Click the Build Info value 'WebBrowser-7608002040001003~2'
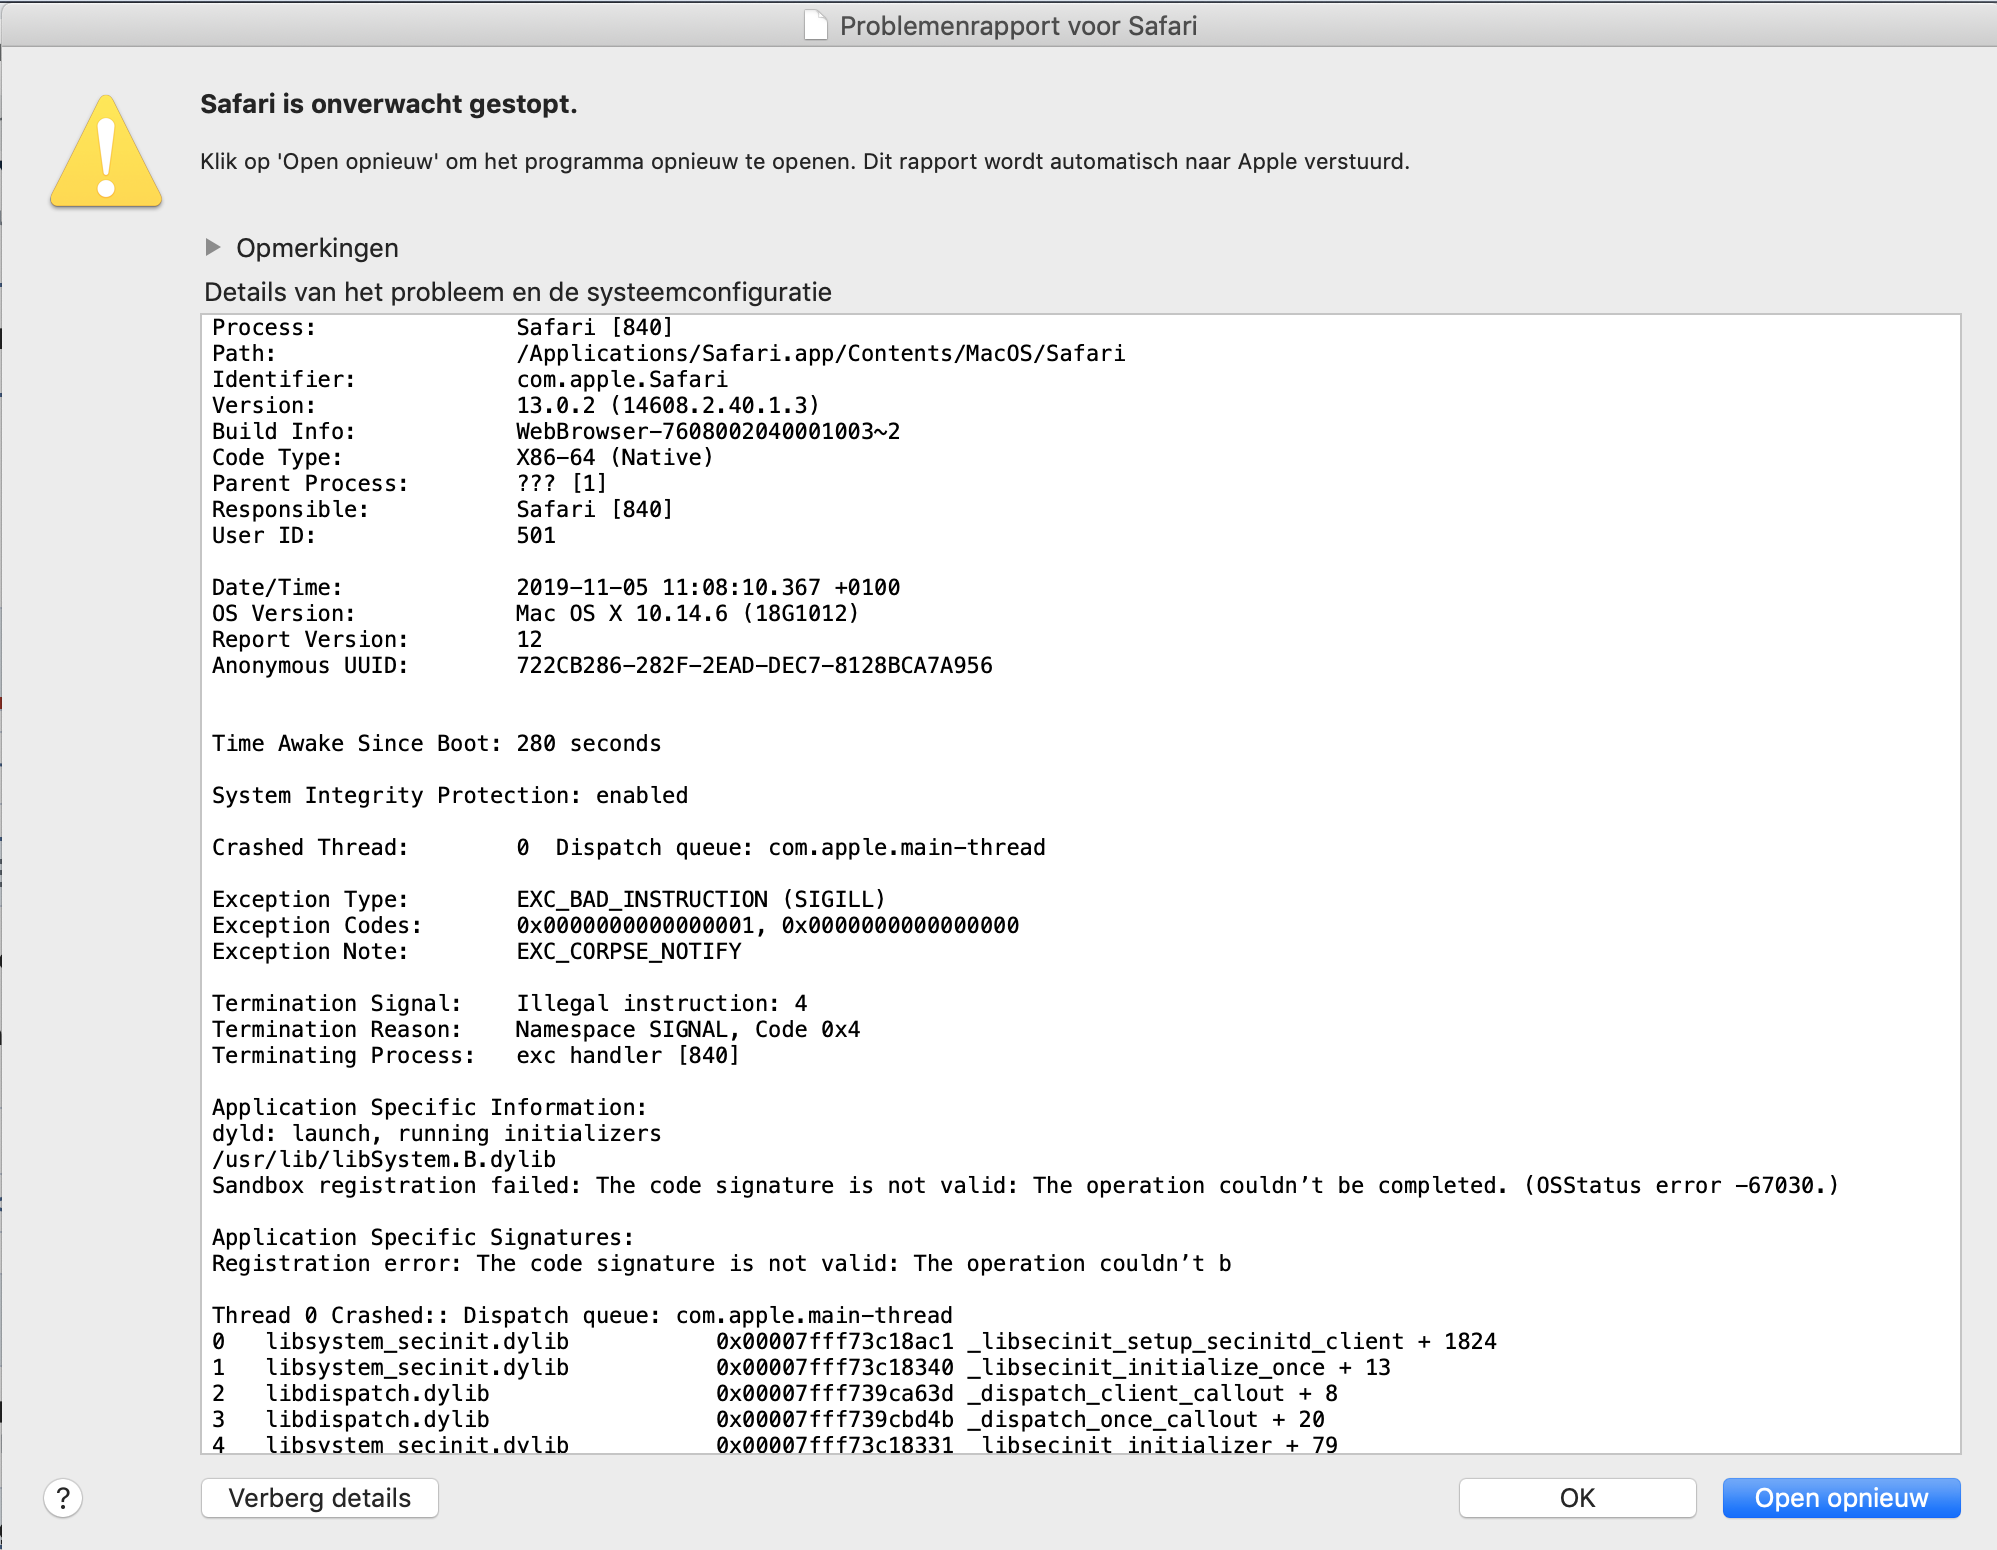Viewport: 1997px width, 1550px height. [707, 431]
